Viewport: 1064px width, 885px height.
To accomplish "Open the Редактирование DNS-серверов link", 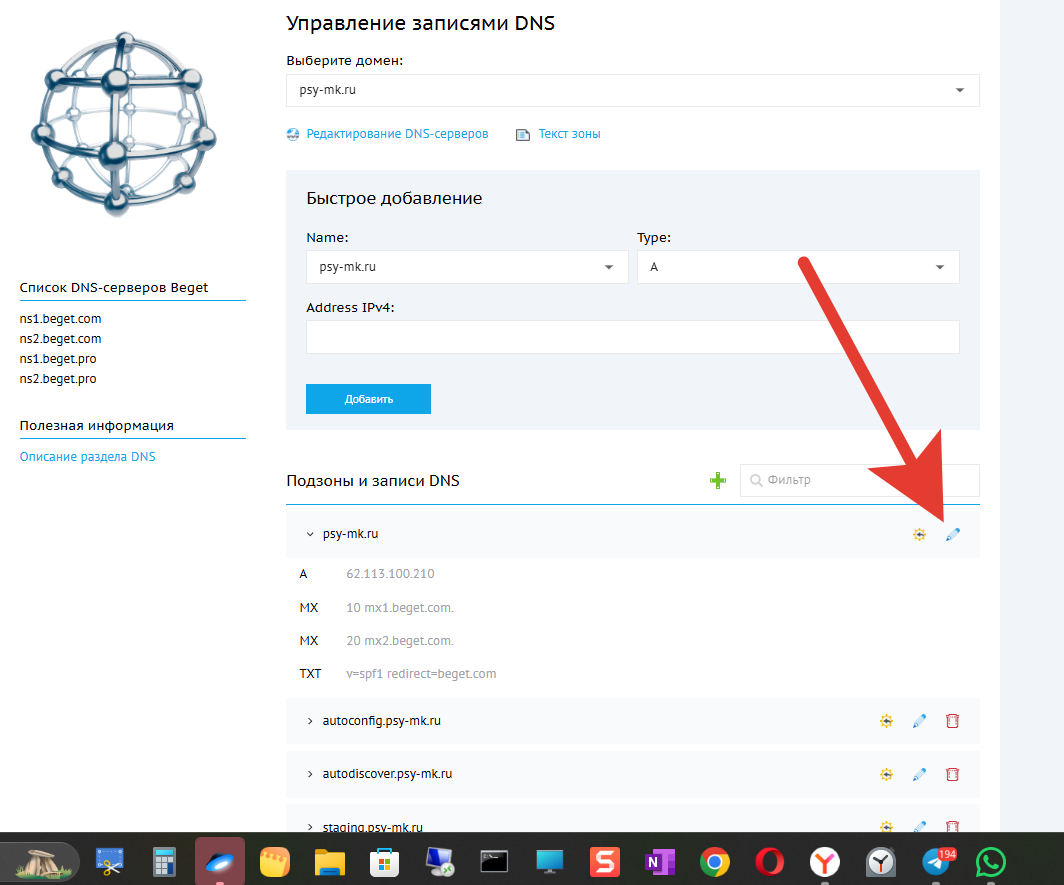I will click(x=396, y=134).
